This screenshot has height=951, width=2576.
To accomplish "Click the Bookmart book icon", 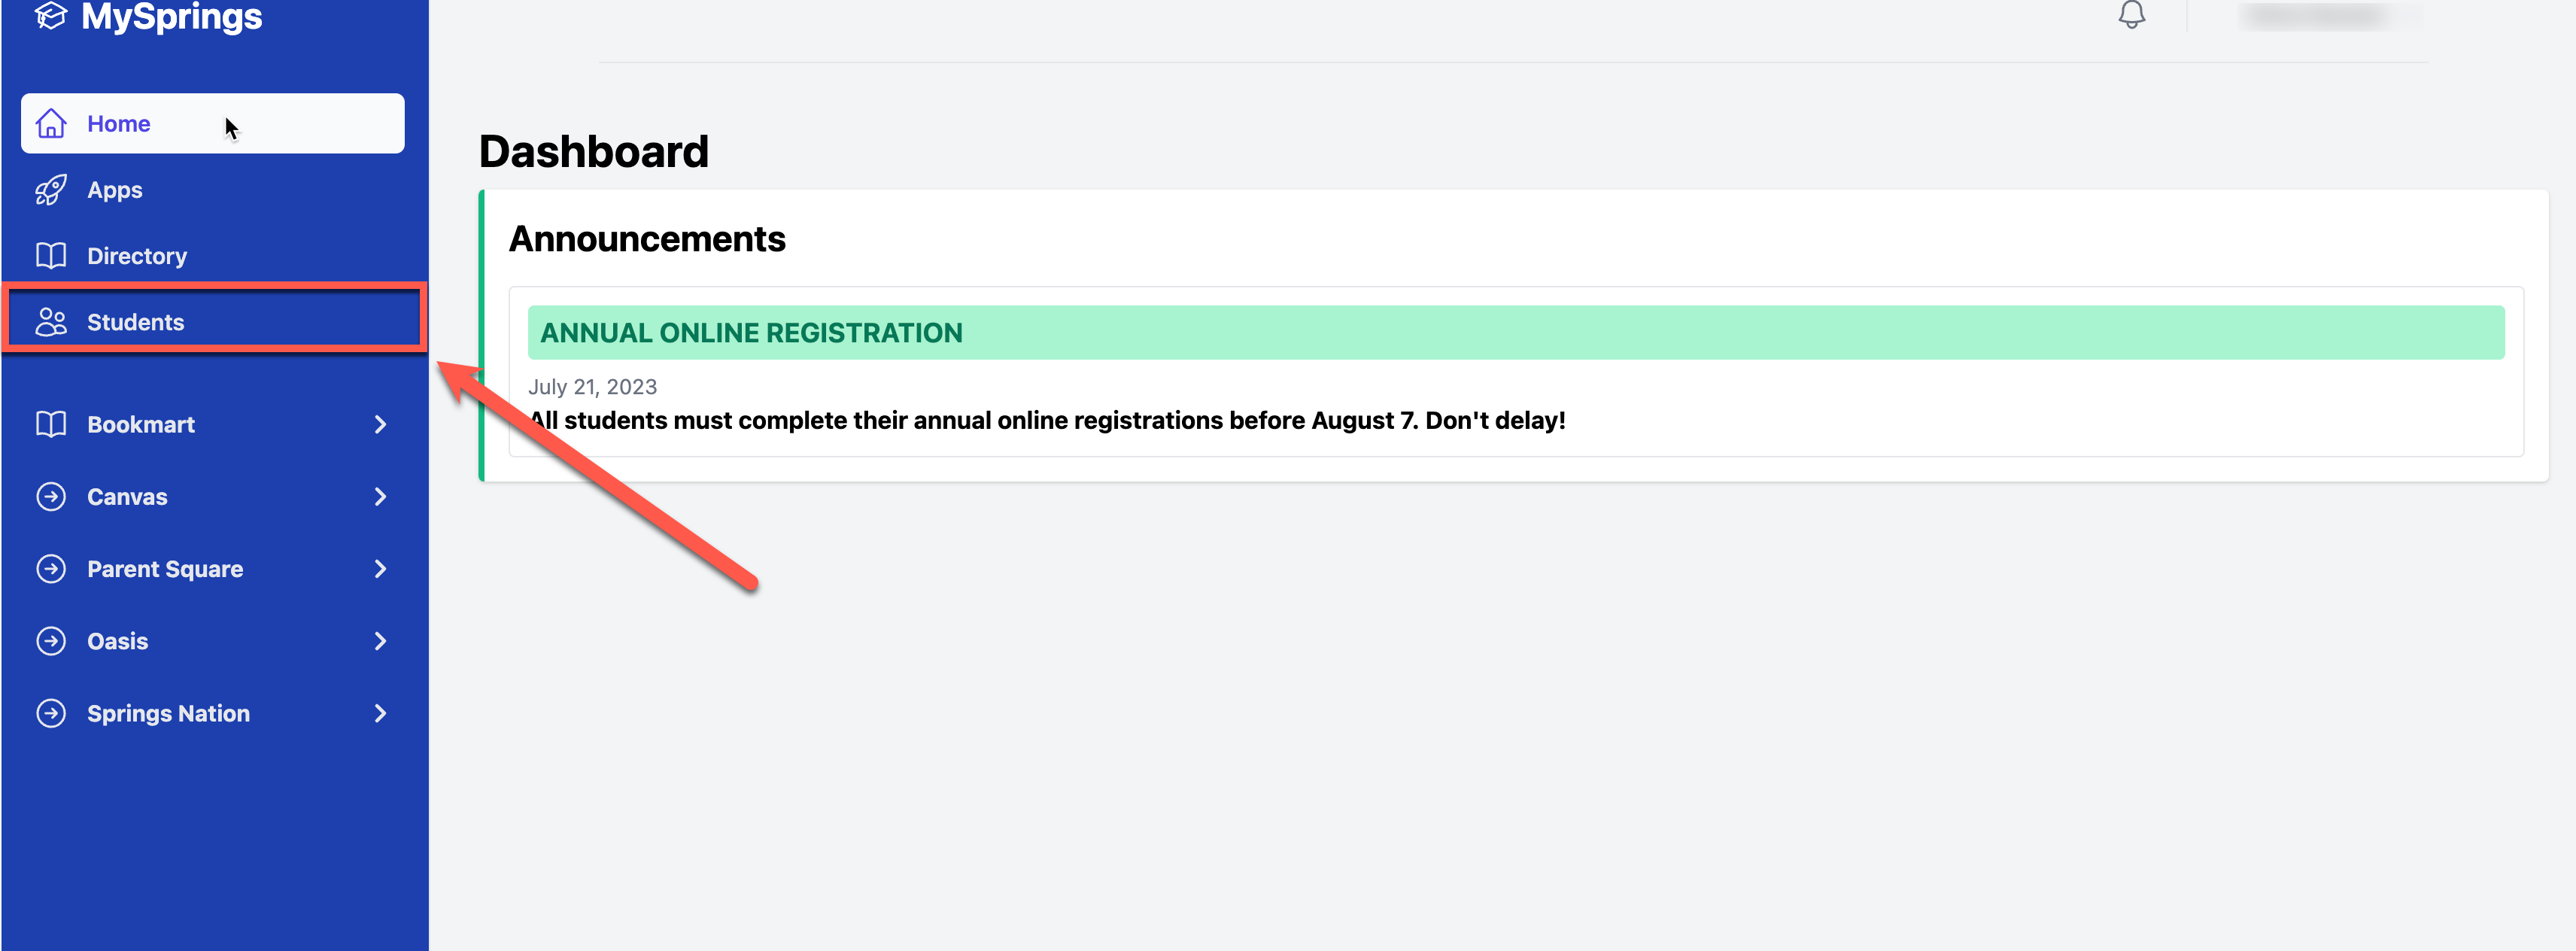I will tap(51, 424).
